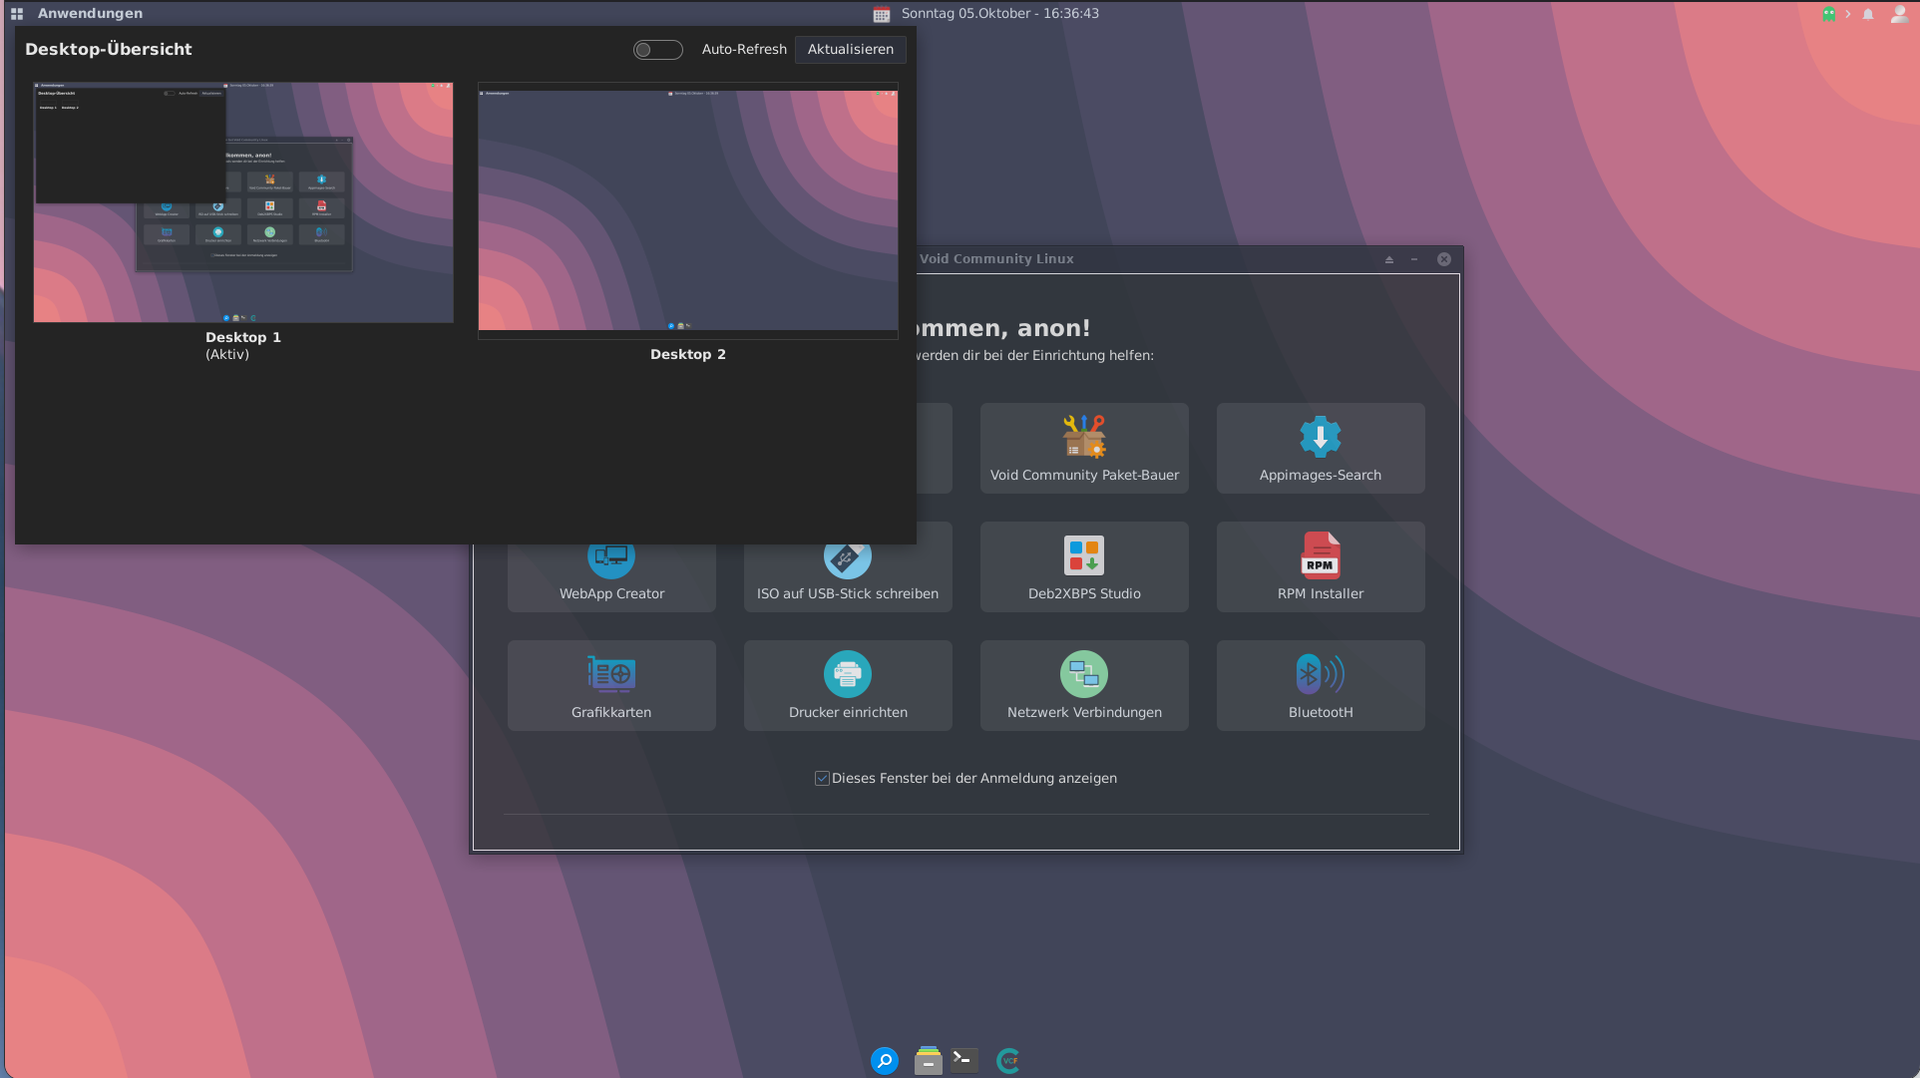Image resolution: width=1920 pixels, height=1078 pixels.
Task: Launch WebApp Creator
Action: (x=611, y=575)
